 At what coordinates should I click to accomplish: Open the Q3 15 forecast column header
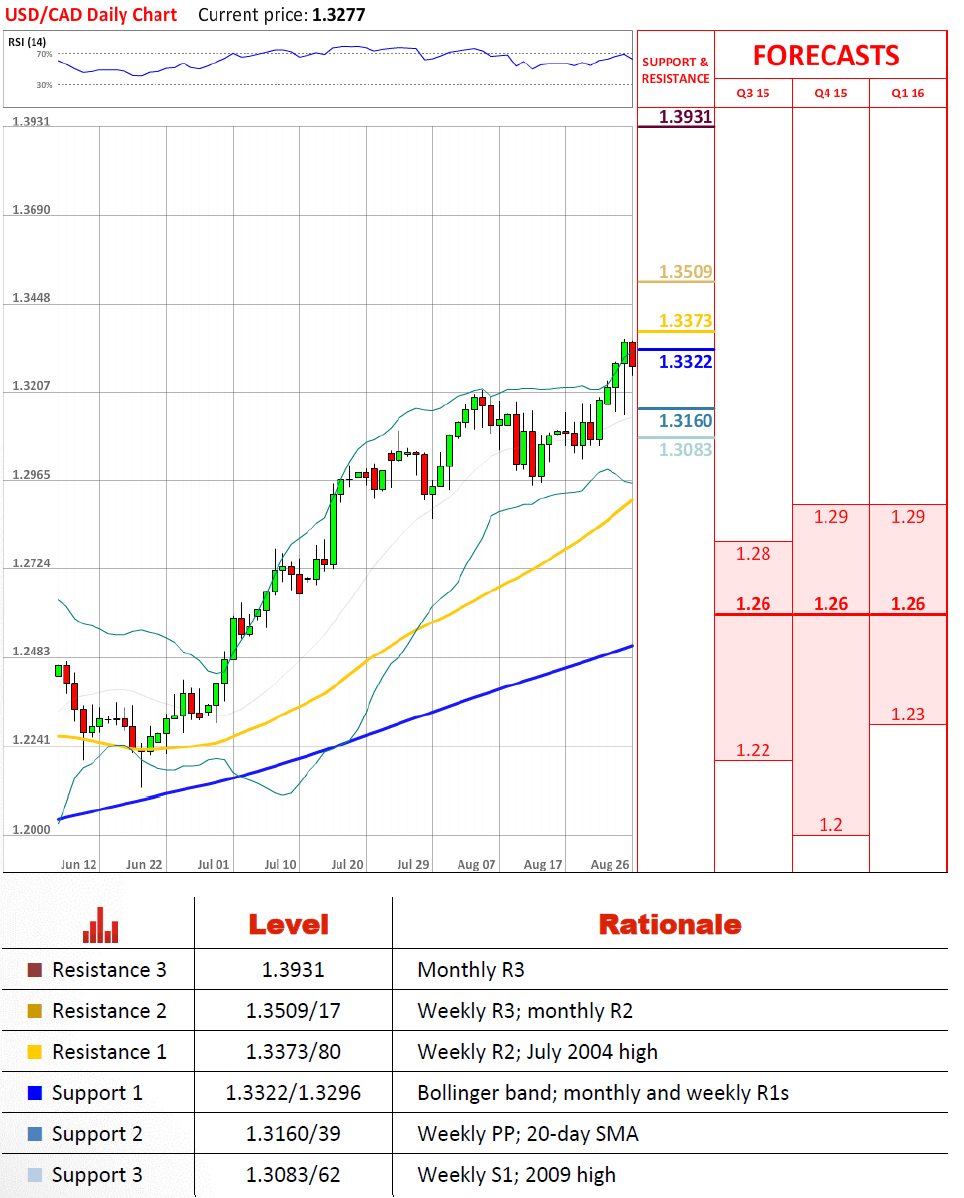(753, 93)
